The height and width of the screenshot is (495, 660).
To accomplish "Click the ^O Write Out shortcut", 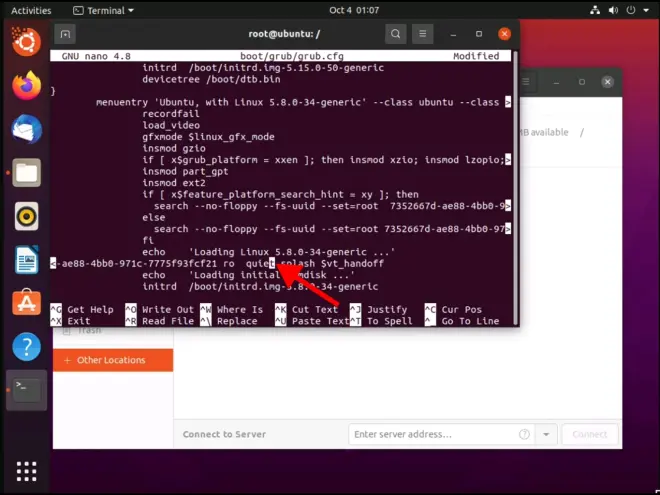I will coord(160,309).
